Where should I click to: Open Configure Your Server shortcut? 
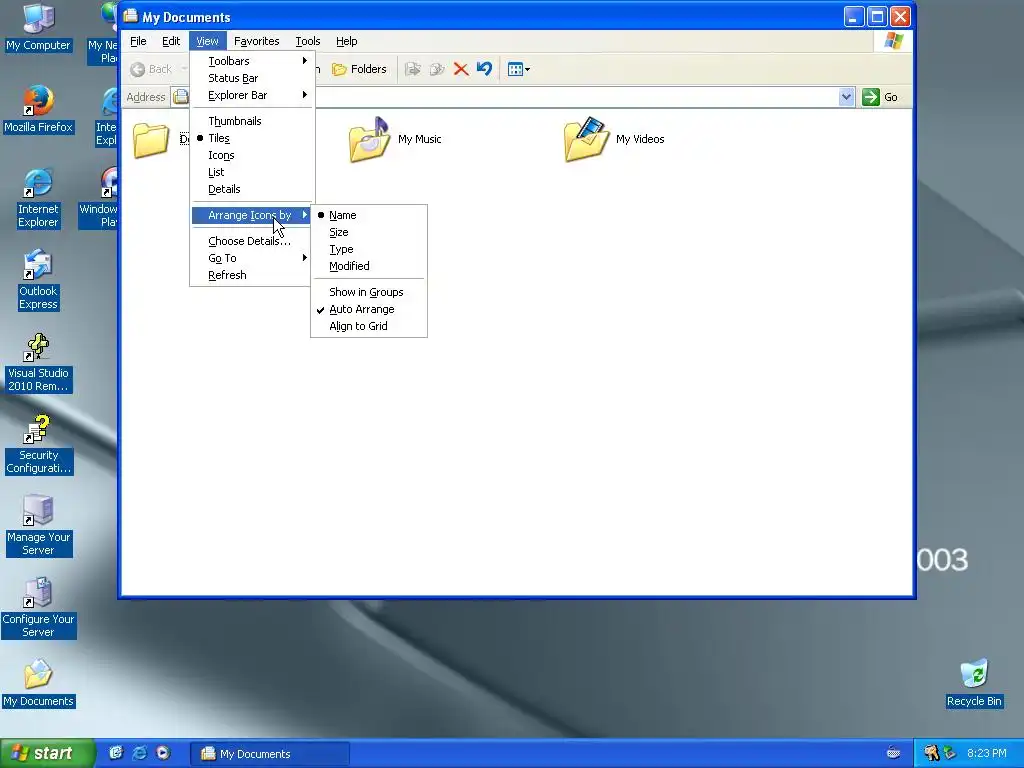[38, 608]
